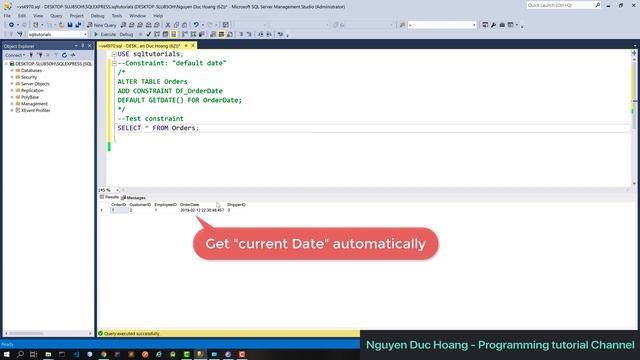Expand the Databases node
This screenshot has height=360, width=640.
click(x=12, y=71)
